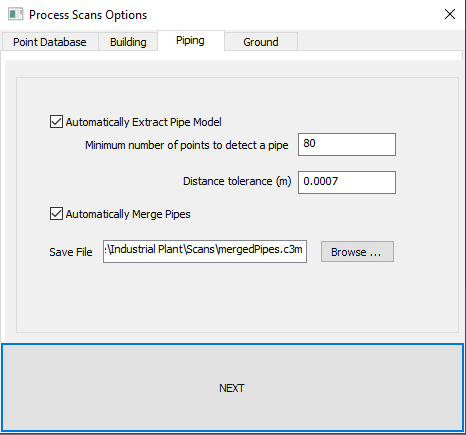This screenshot has height=435, width=466.
Task: Click the Process Scans Options title text
Action: click(88, 15)
